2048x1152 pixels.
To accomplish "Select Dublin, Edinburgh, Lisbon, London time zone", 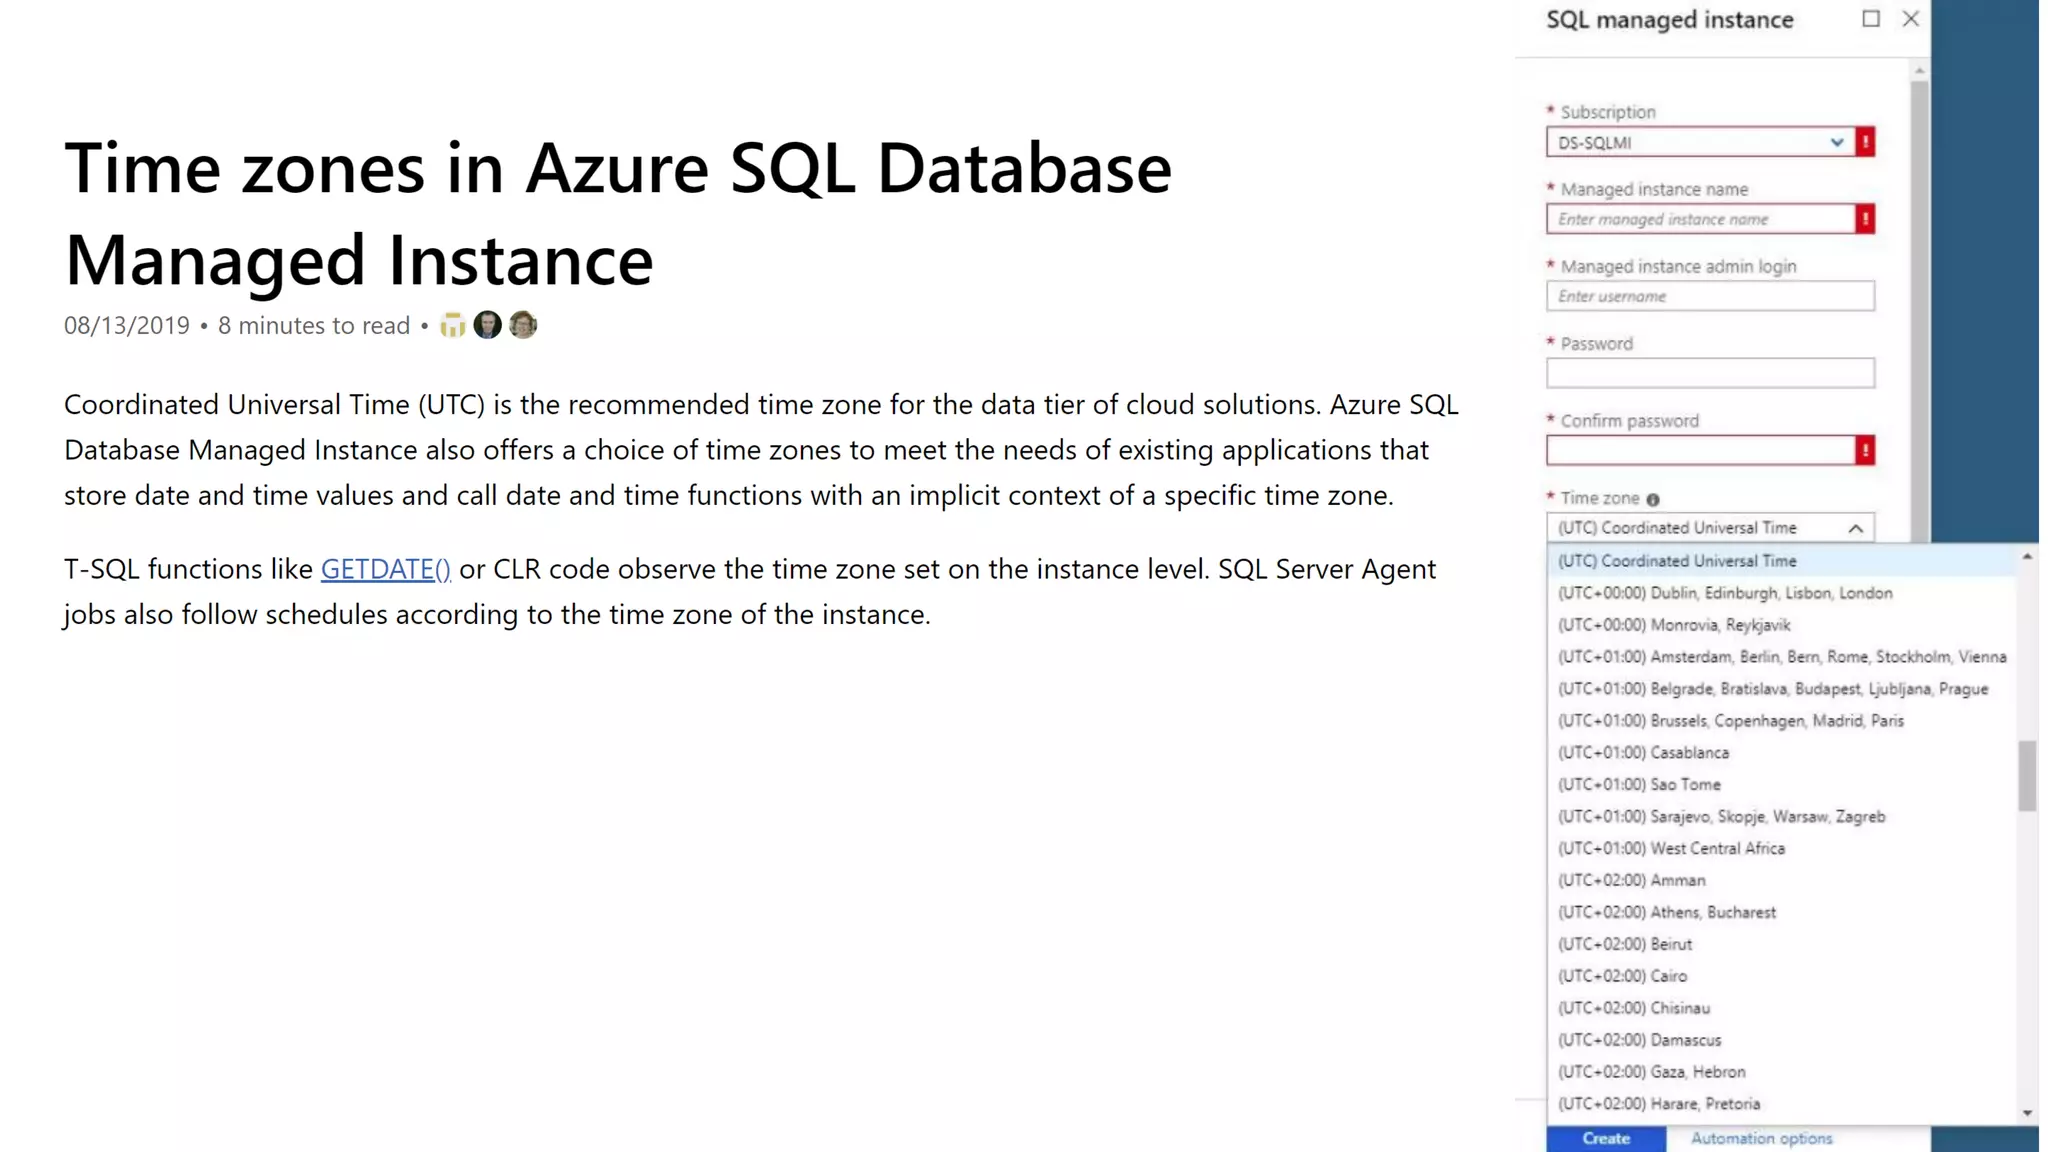I will (x=1725, y=593).
